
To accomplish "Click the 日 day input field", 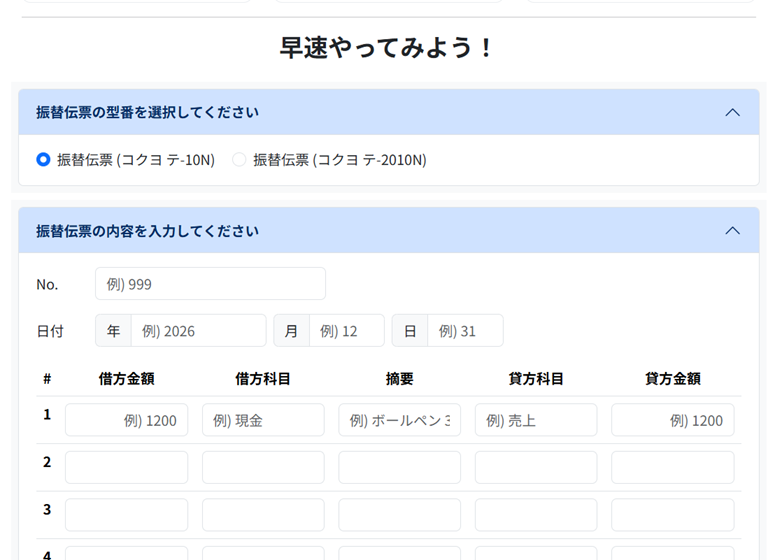I will (x=465, y=331).
